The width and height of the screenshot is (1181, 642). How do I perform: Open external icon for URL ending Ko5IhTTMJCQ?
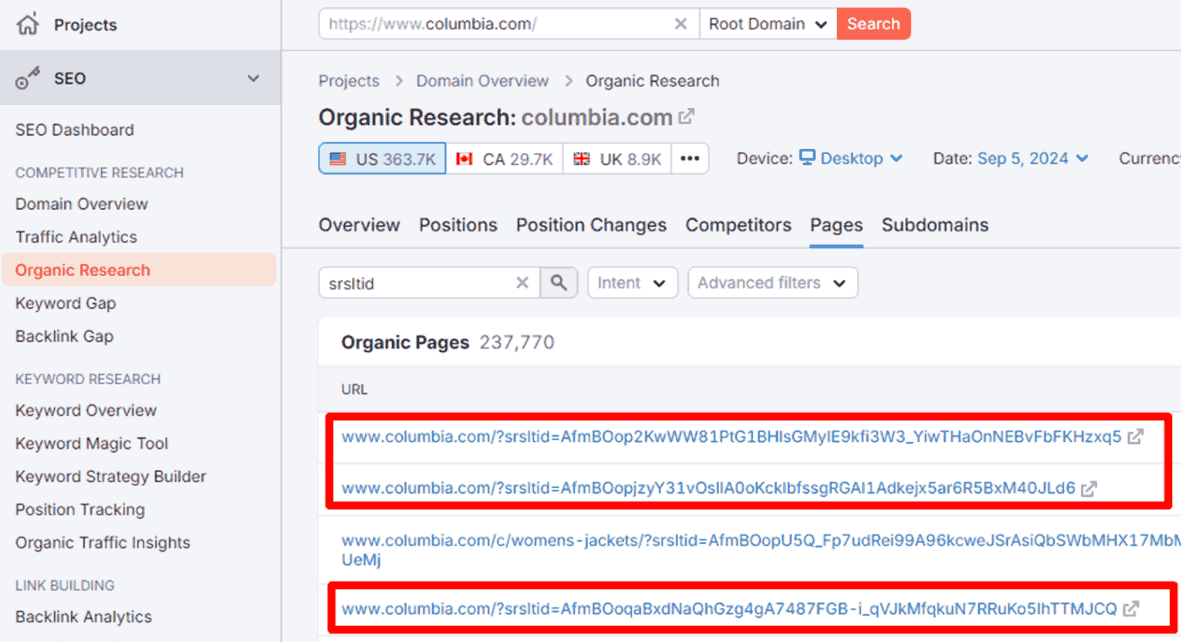pos(1131,608)
